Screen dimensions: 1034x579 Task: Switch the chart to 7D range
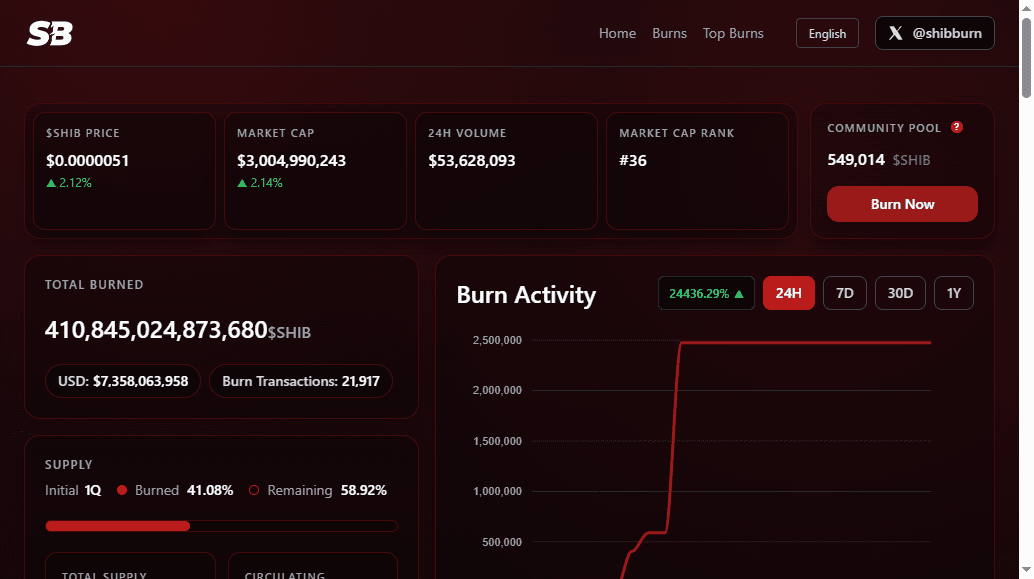click(845, 293)
